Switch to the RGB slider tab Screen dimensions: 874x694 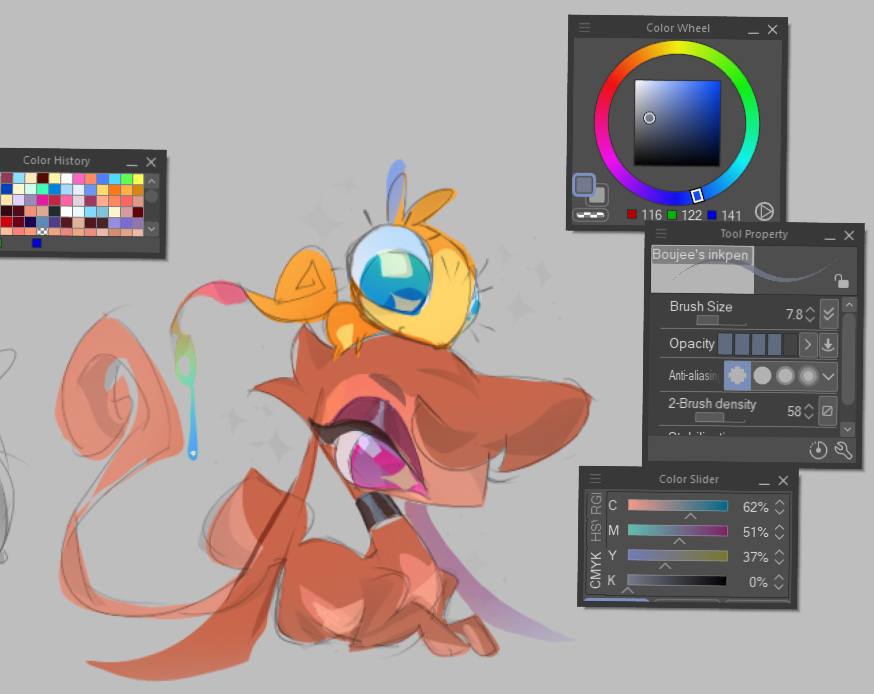tap(595, 503)
